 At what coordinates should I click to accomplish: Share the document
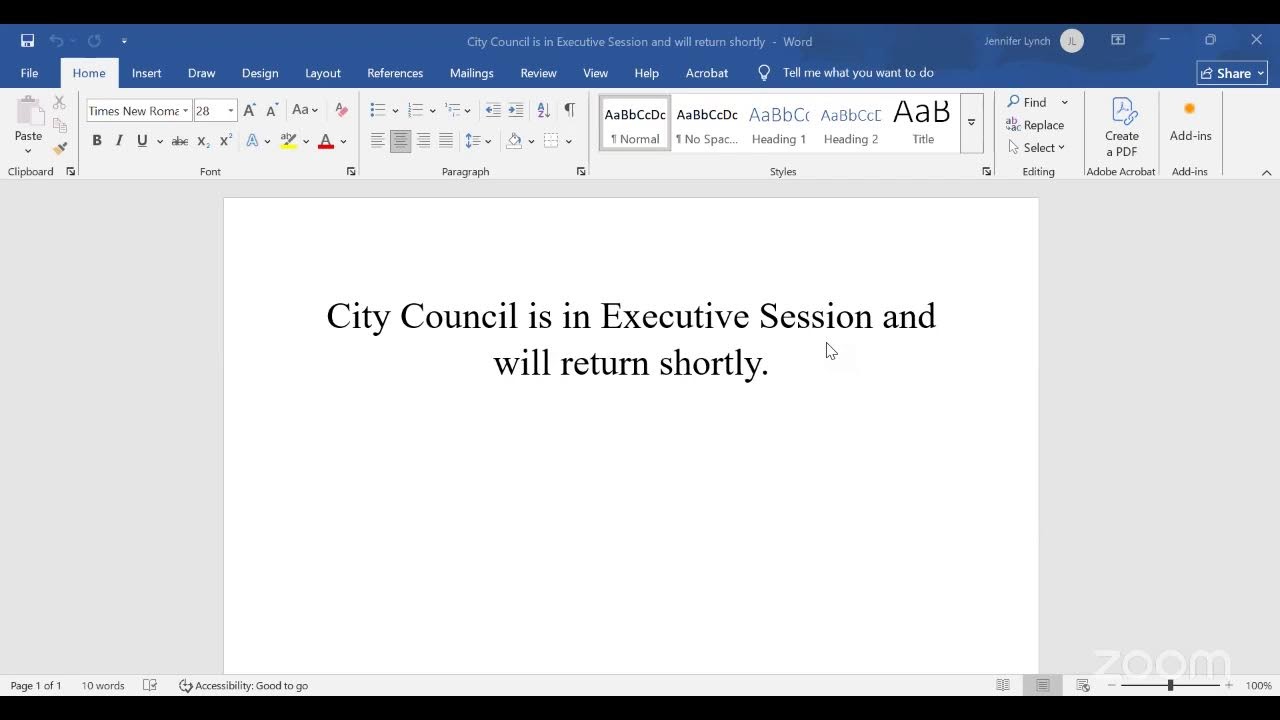[1232, 73]
